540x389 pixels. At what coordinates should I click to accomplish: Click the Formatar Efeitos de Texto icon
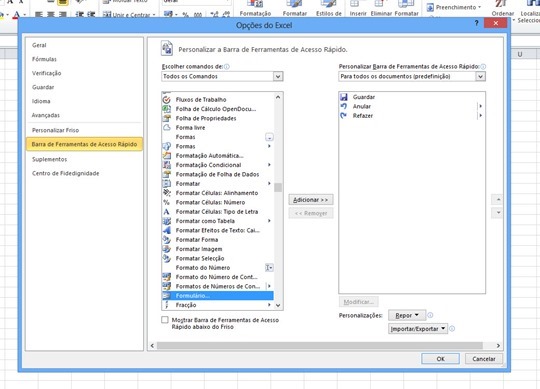167,230
